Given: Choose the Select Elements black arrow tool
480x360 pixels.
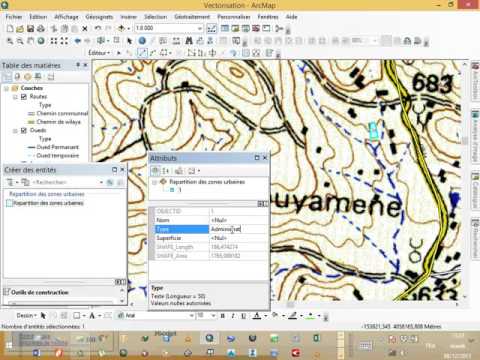Looking at the screenshot, I should tap(130, 41).
